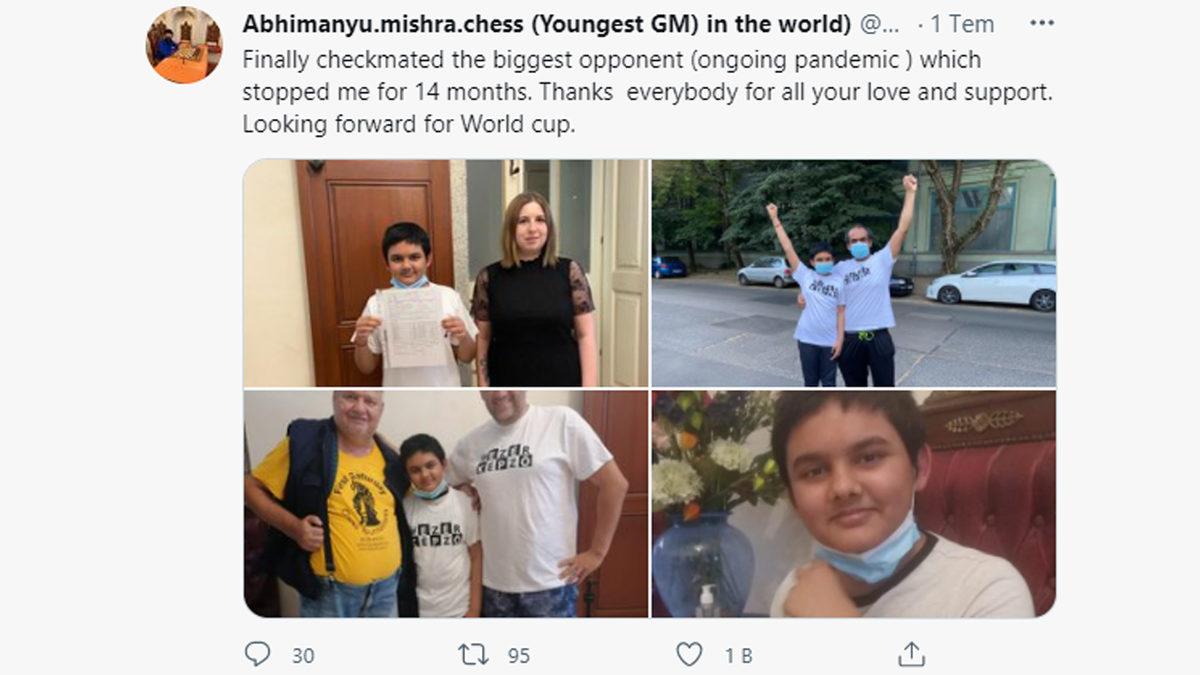Open the close-up photo beside flower vase
Screen dimensions: 1200x675
tap(853, 504)
